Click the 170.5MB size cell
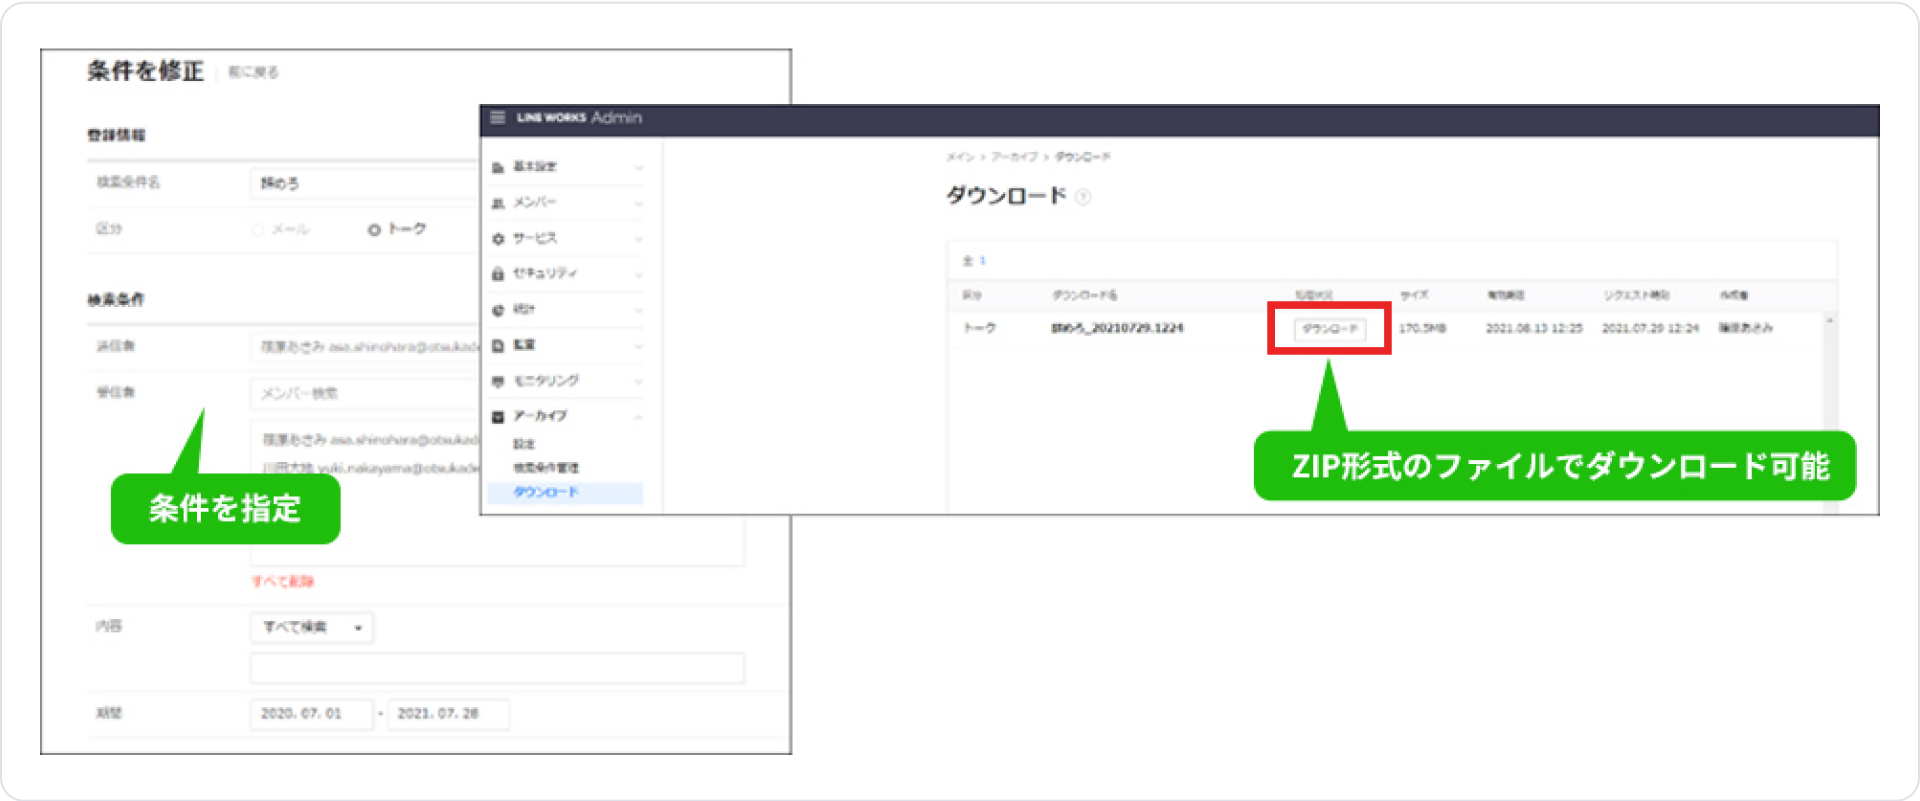The width and height of the screenshot is (1920, 801). pyautogui.click(x=1422, y=328)
